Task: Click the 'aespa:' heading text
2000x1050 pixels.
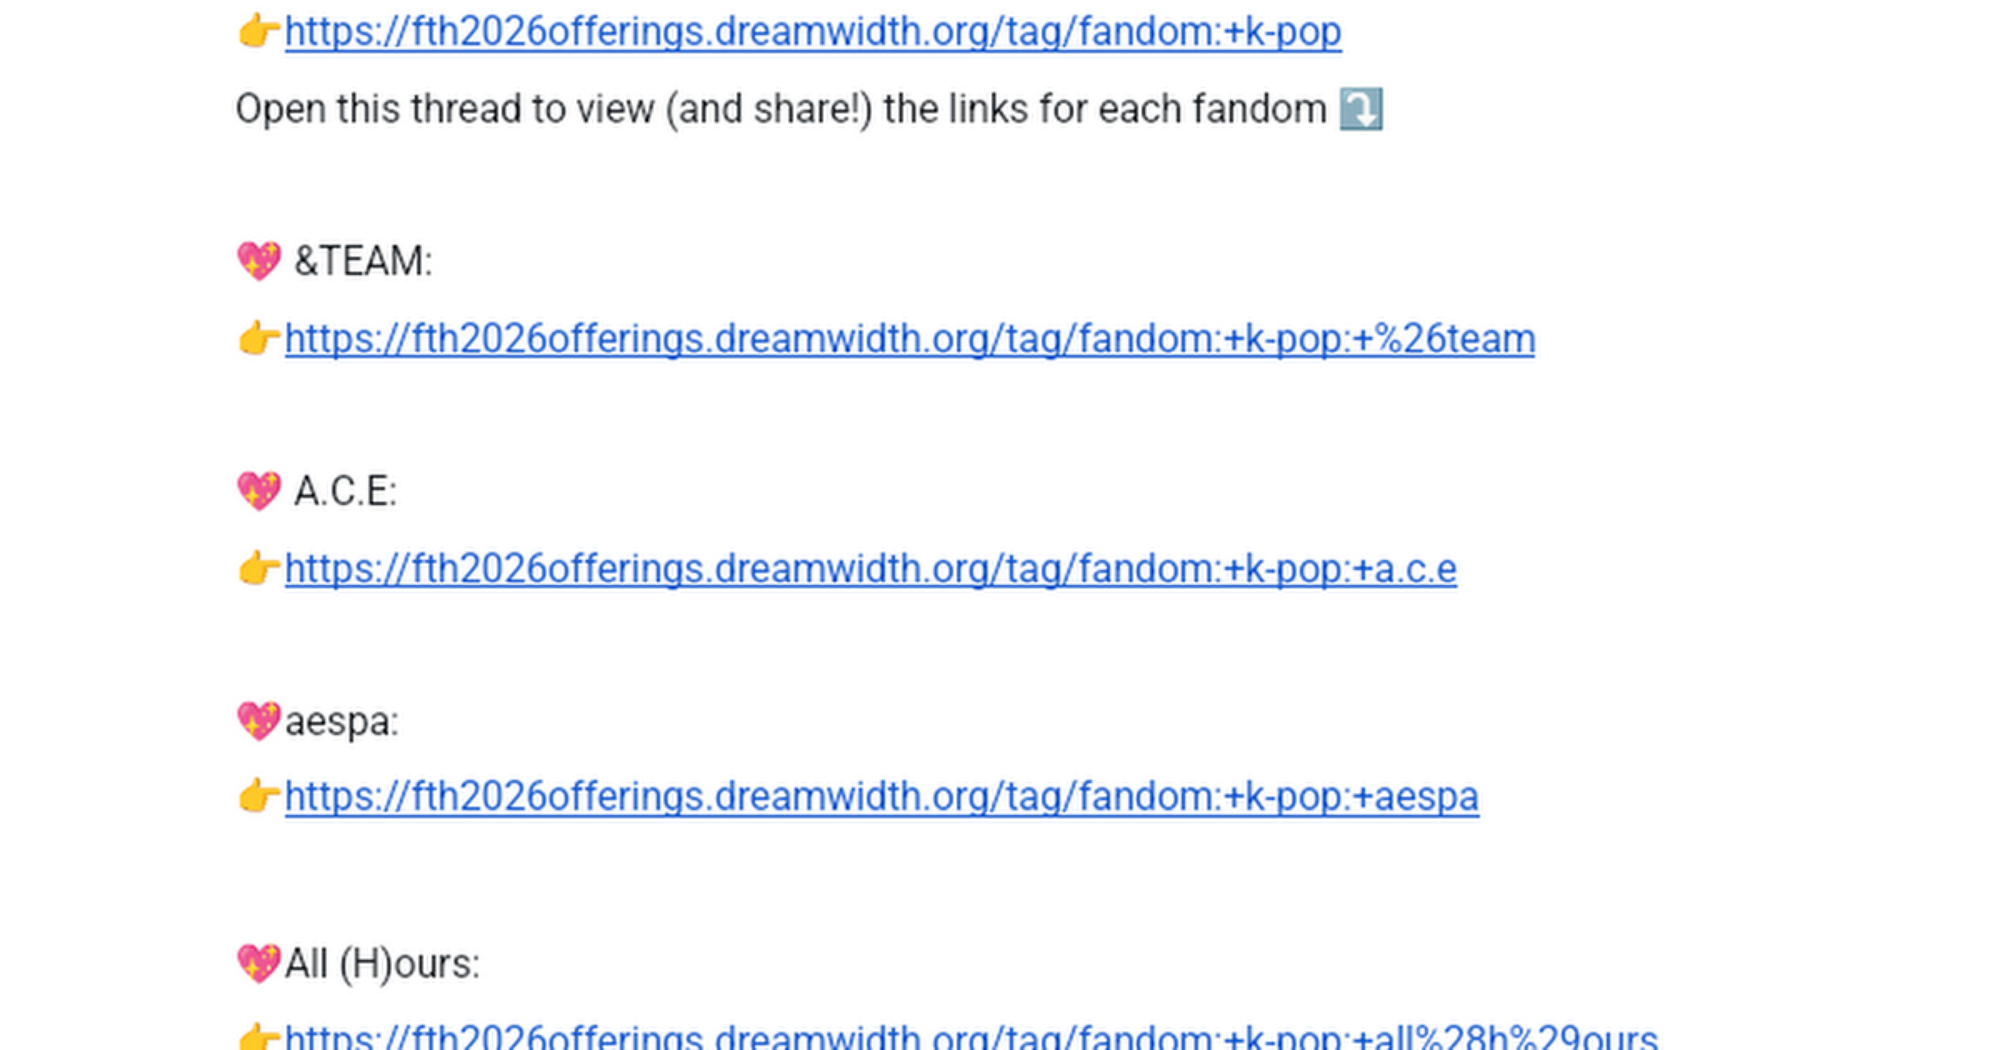Action: pos(342,721)
